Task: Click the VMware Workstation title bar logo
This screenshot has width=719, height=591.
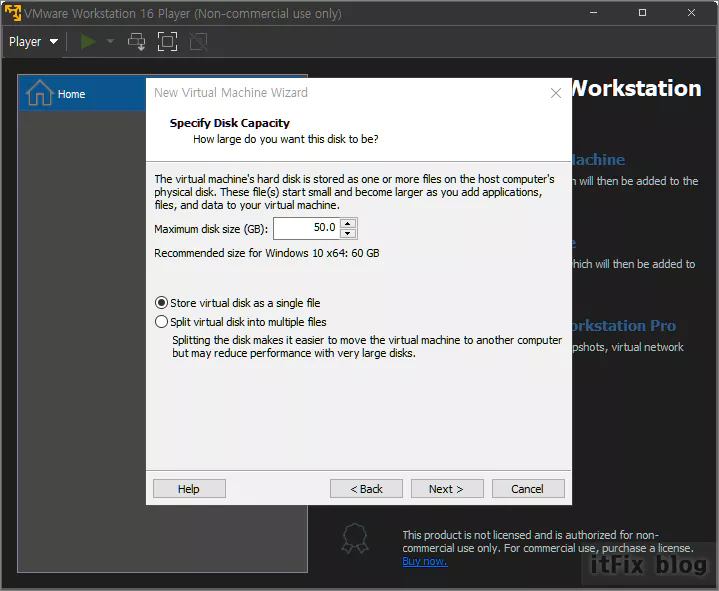Action: click(x=13, y=12)
